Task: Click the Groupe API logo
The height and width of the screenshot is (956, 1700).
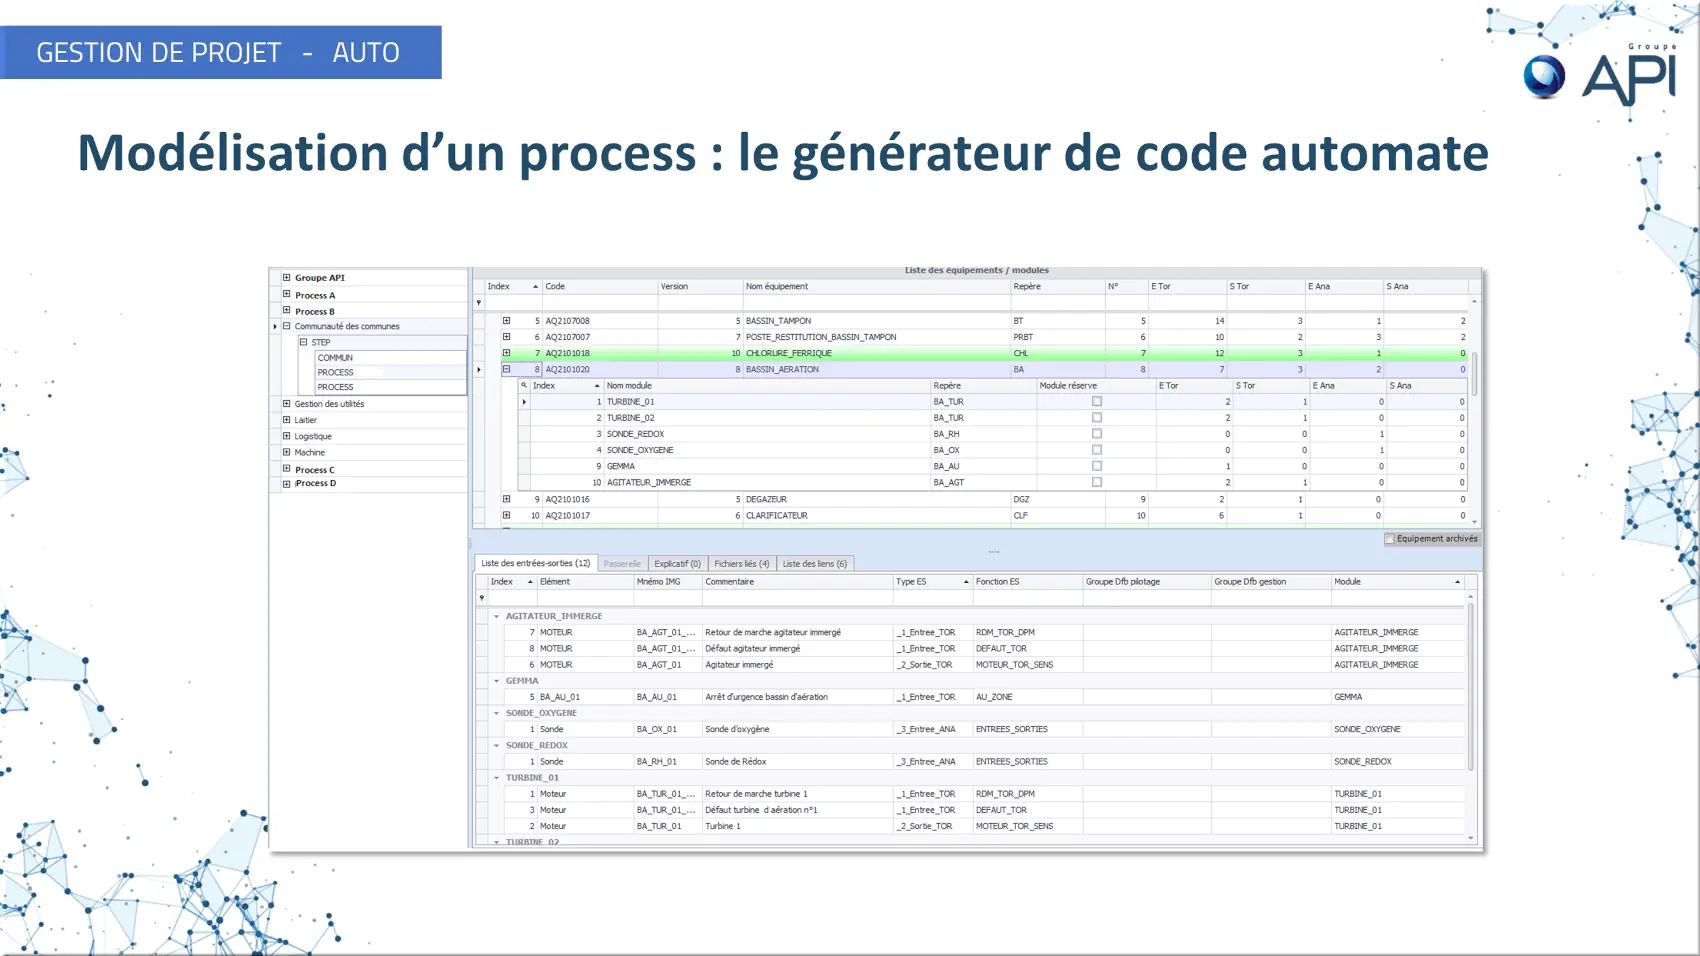Action: [x=1598, y=75]
